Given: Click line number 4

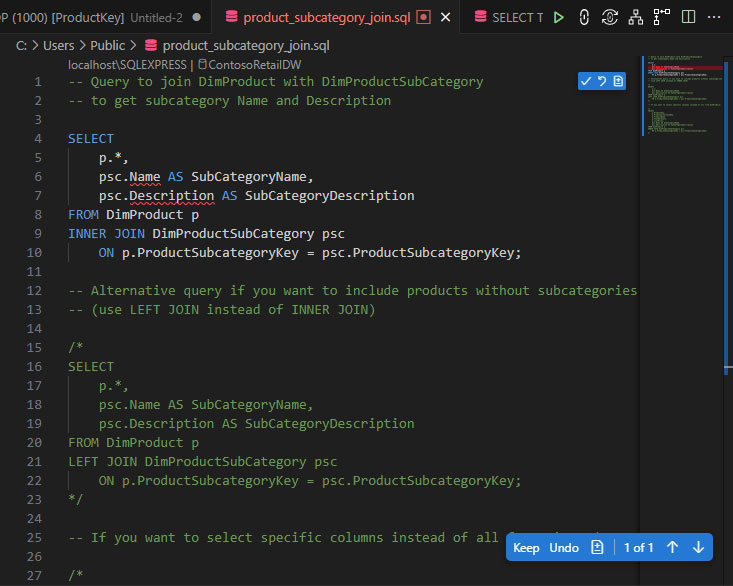Looking at the screenshot, I should click(x=38, y=139).
